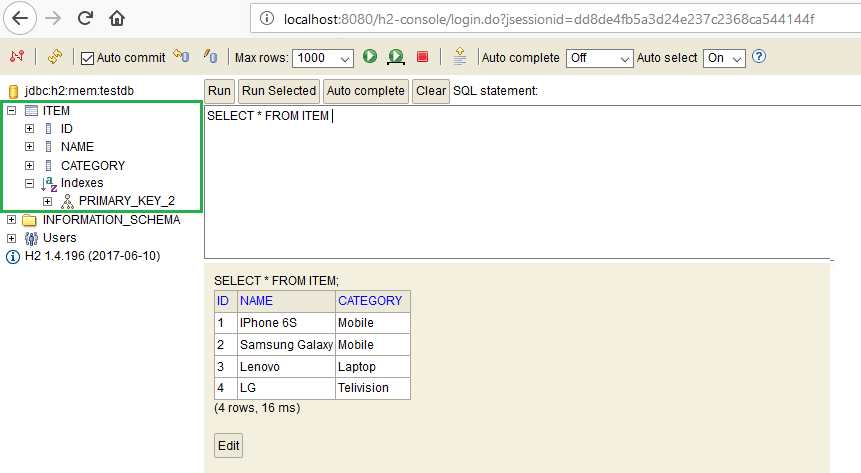The width and height of the screenshot is (861, 473).
Task: Stop the query with the red square icon
Action: pyautogui.click(x=423, y=57)
